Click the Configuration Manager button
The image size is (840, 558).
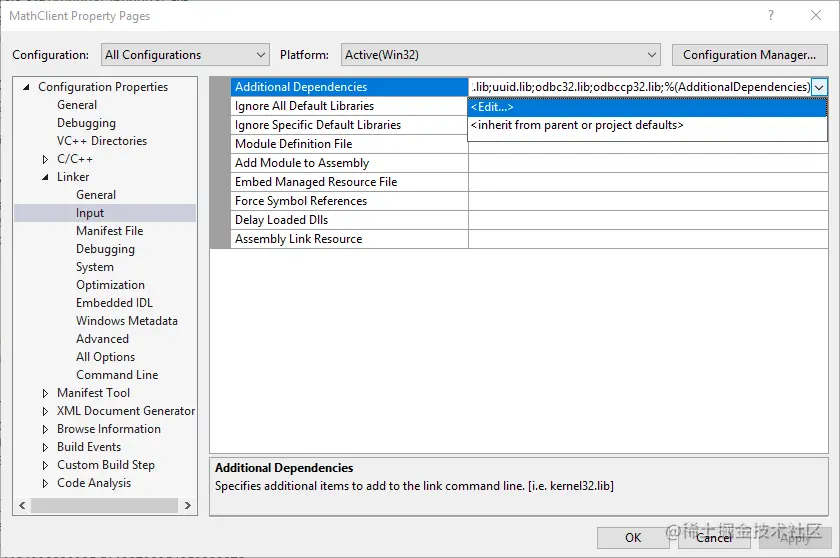pos(749,55)
